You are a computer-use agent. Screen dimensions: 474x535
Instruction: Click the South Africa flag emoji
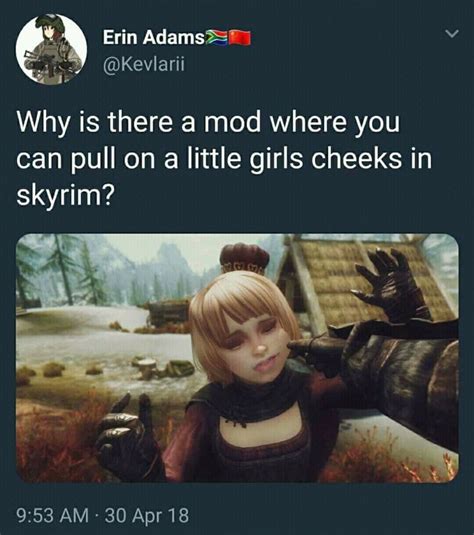pyautogui.click(x=216, y=38)
